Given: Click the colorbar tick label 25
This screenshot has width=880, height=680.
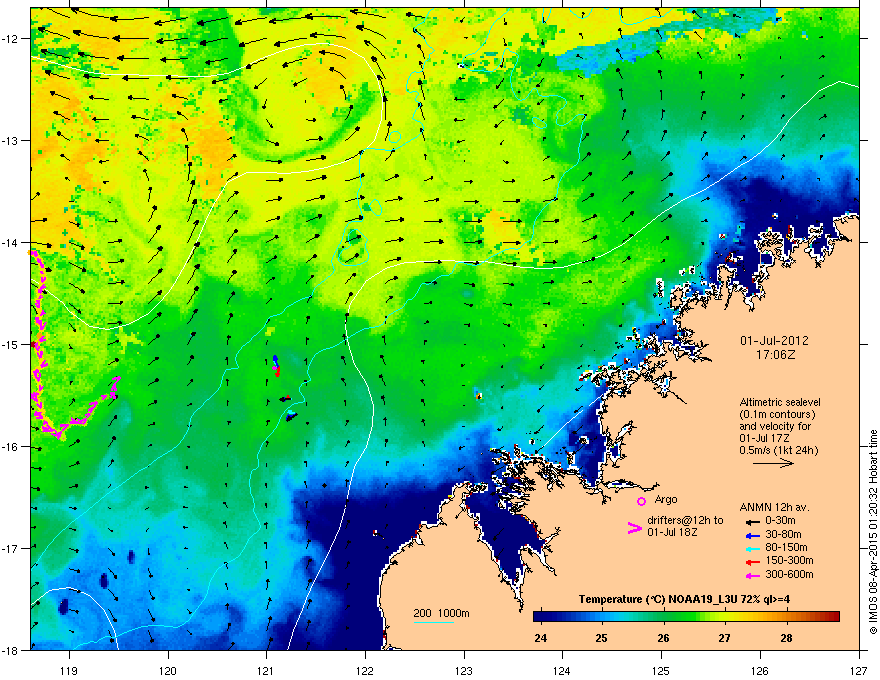Looking at the screenshot, I should coord(601,638).
